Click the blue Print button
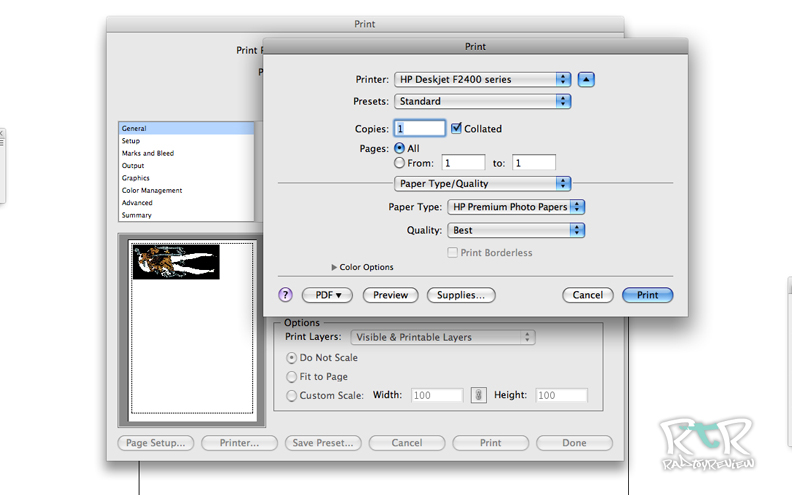This screenshot has height=495, width=792. [647, 295]
